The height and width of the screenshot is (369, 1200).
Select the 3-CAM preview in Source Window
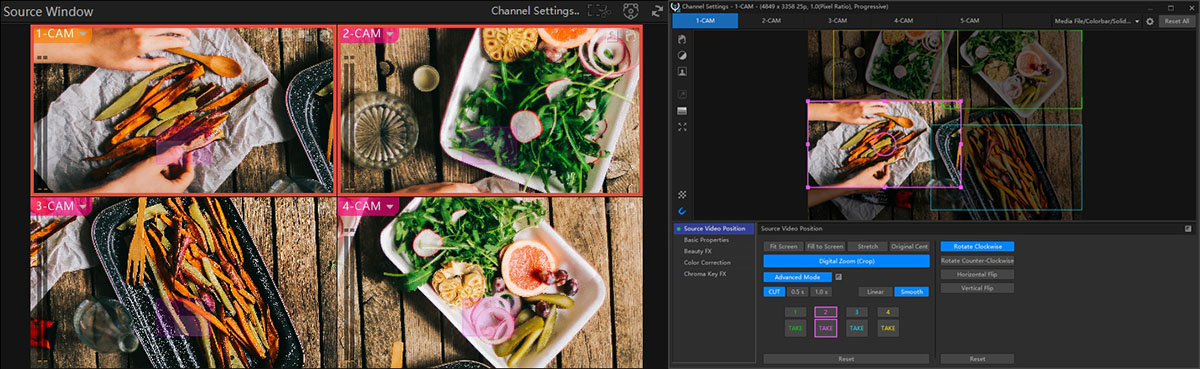pos(184,282)
